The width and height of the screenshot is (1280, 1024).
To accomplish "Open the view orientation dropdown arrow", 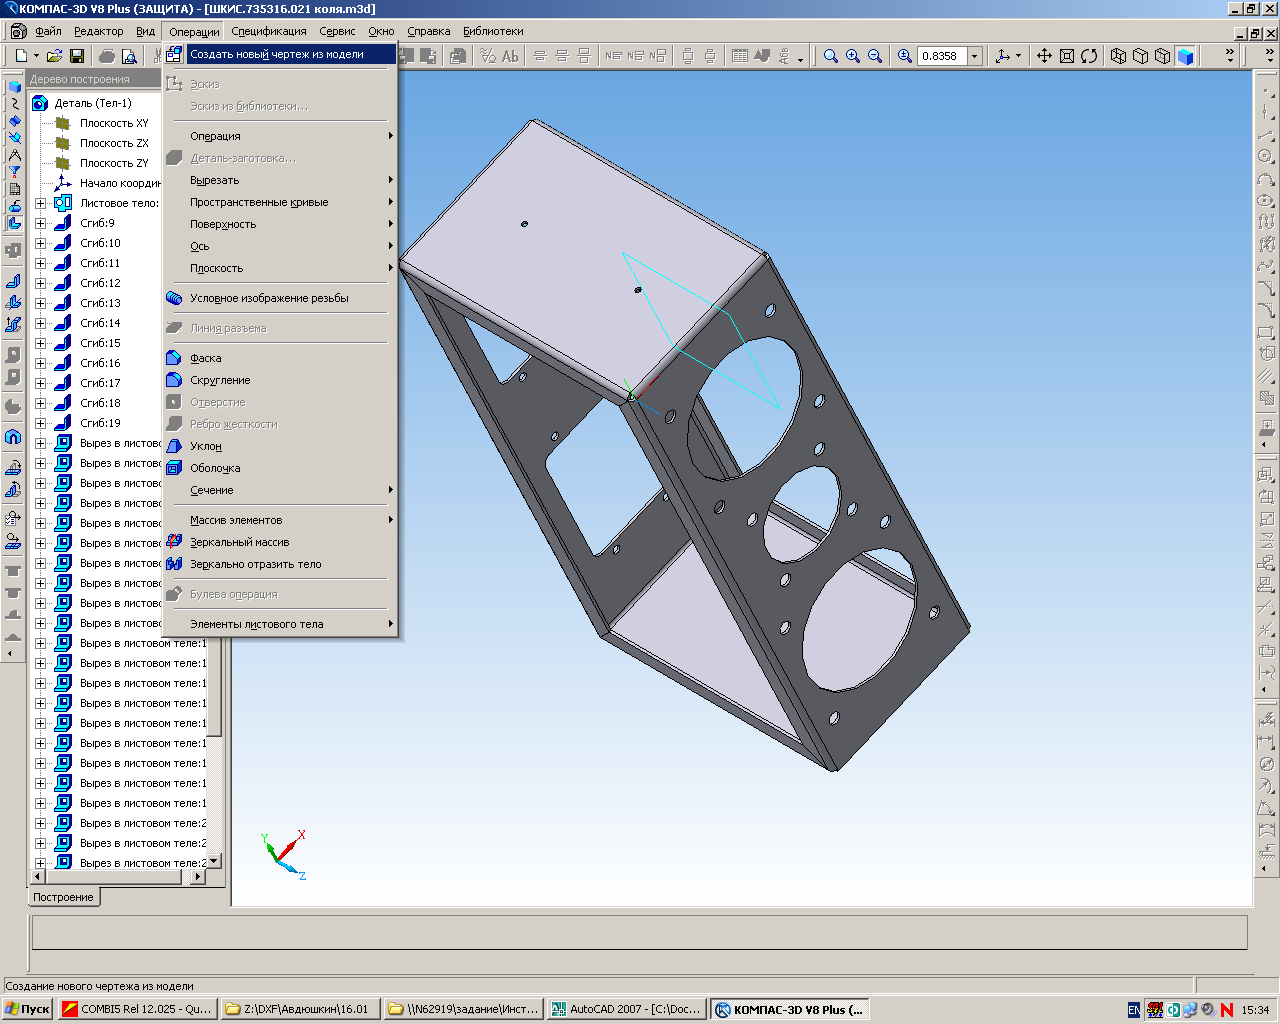I will (1018, 56).
